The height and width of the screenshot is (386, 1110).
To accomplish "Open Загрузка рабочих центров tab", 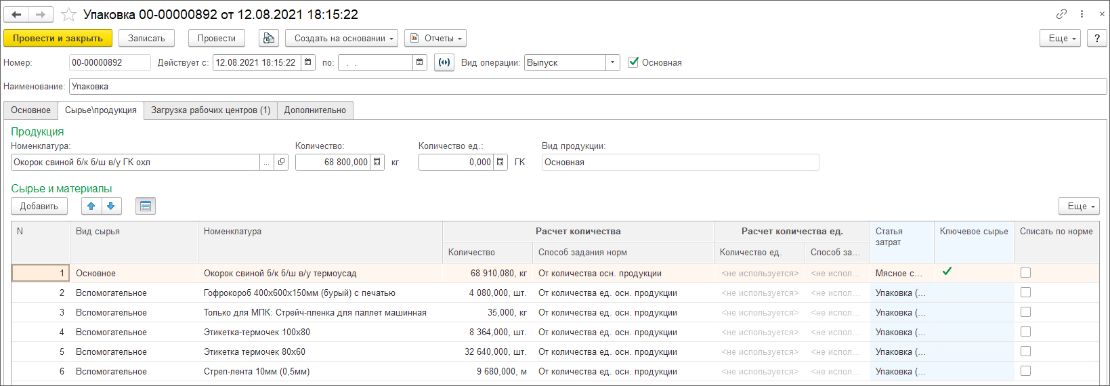I will pyautogui.click(x=211, y=110).
